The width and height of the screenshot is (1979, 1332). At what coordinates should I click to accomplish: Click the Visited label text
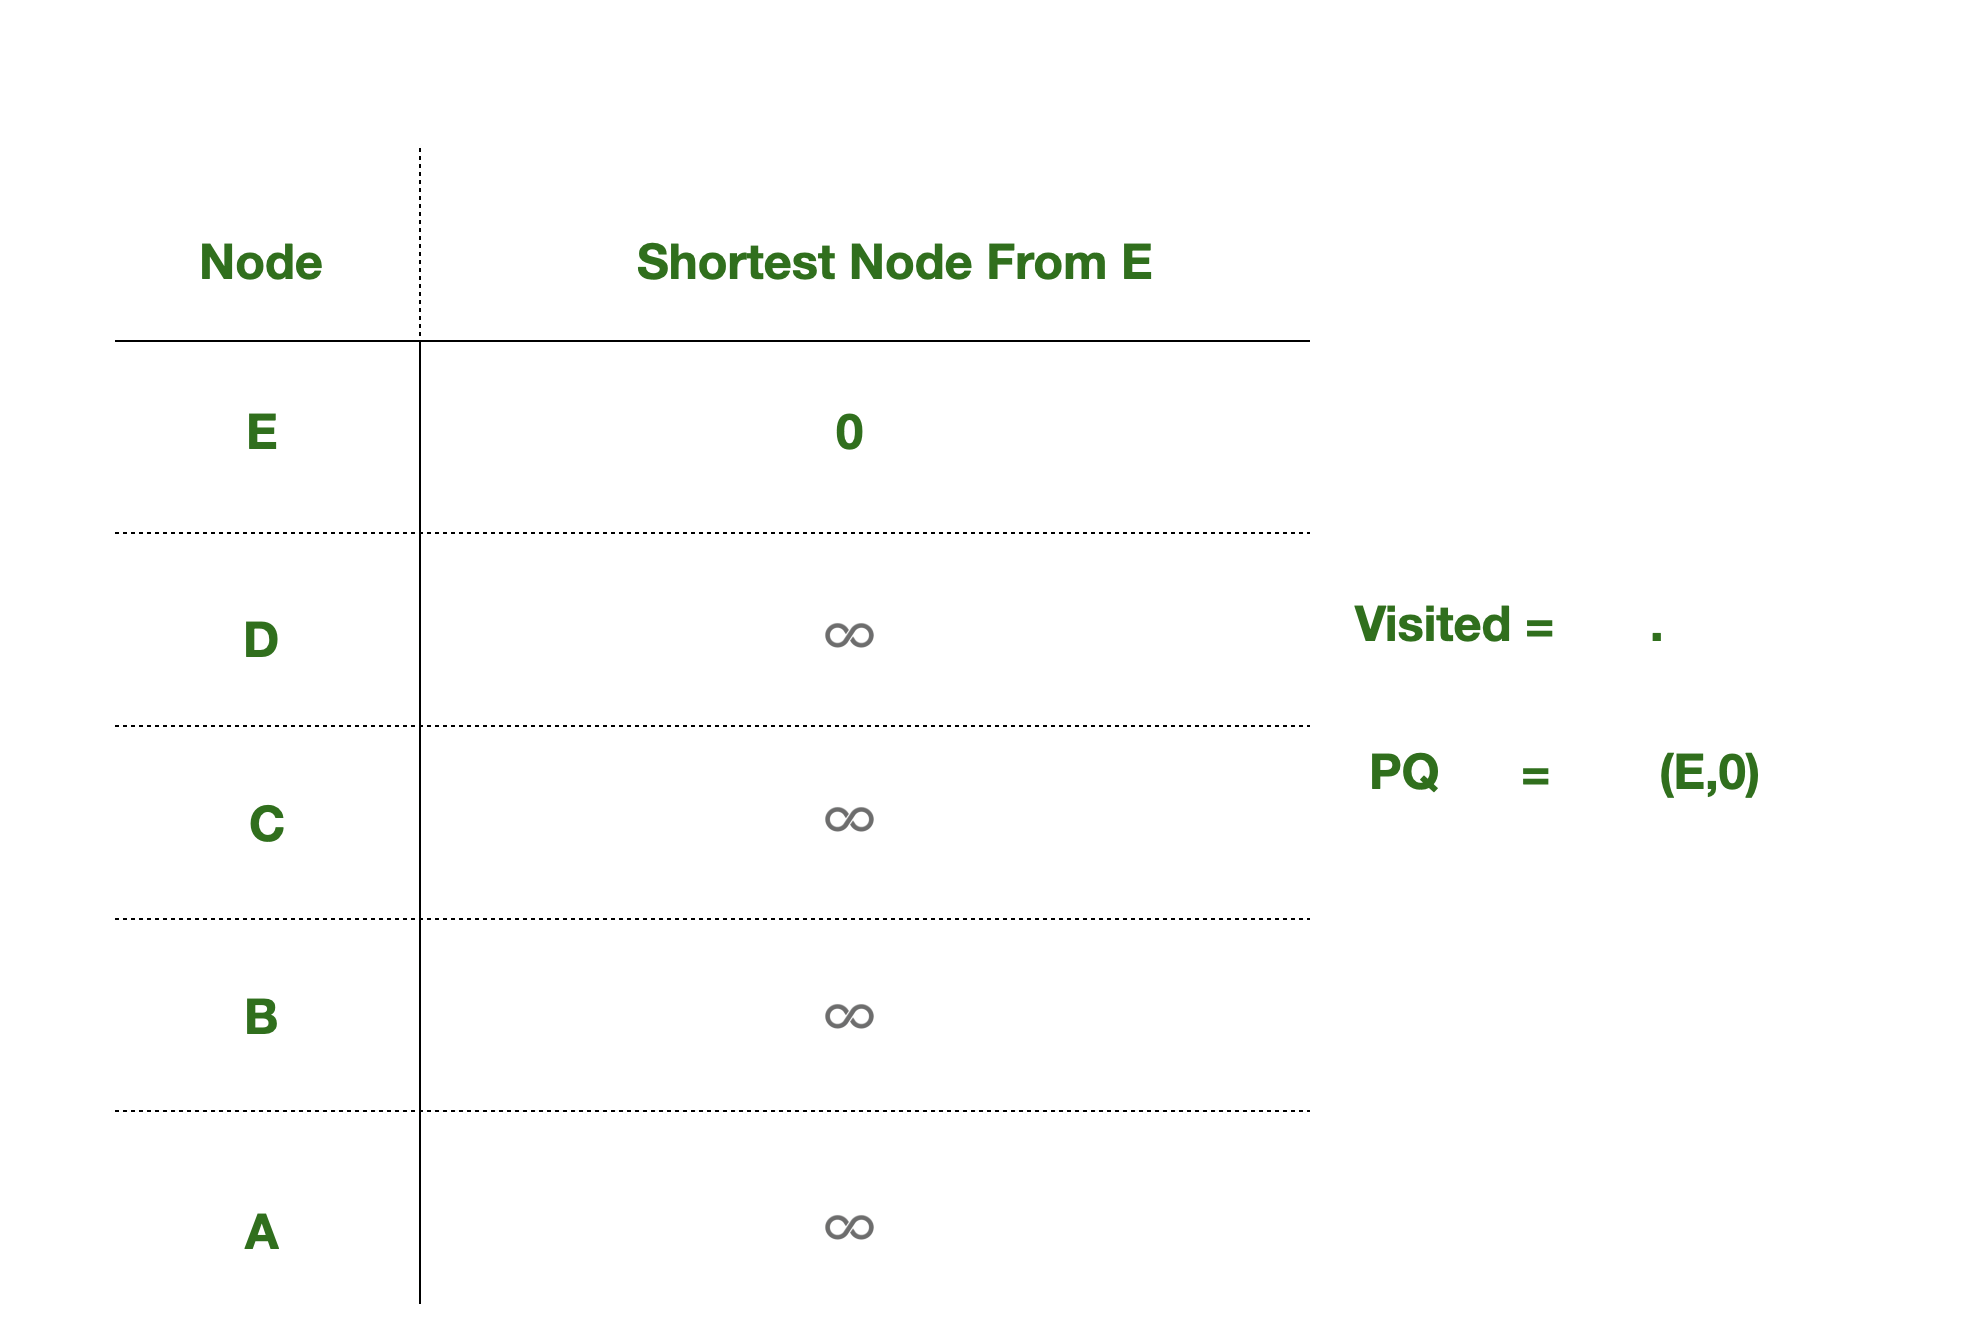(x=1432, y=625)
